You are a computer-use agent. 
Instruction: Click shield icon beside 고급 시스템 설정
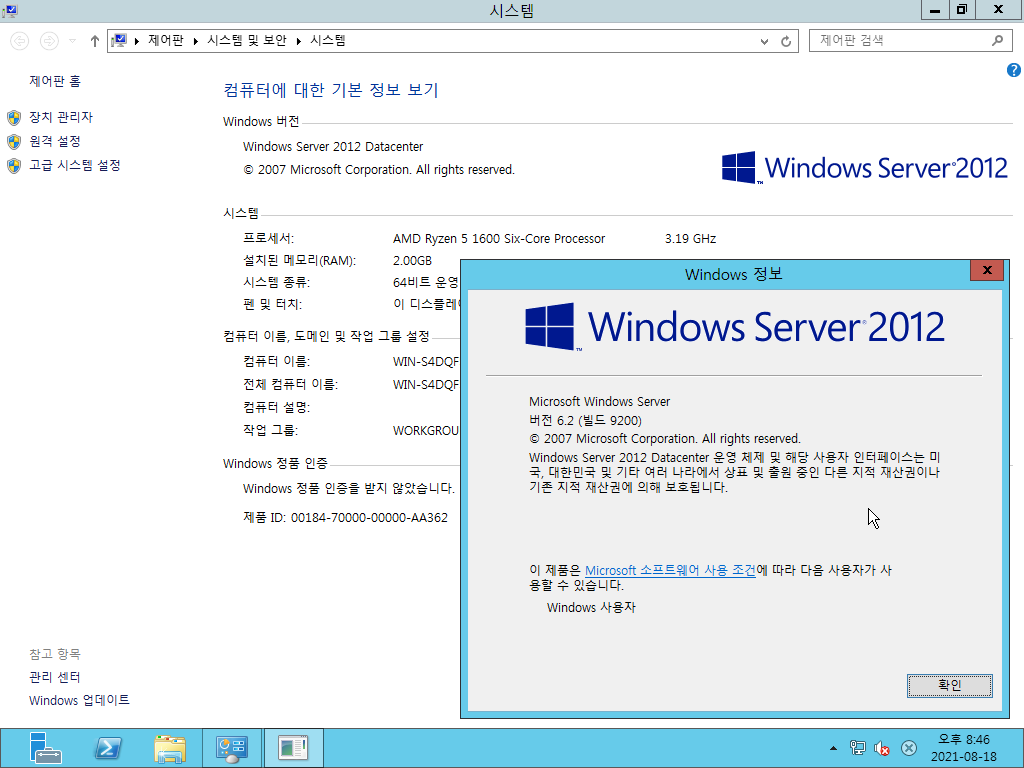(x=14, y=167)
